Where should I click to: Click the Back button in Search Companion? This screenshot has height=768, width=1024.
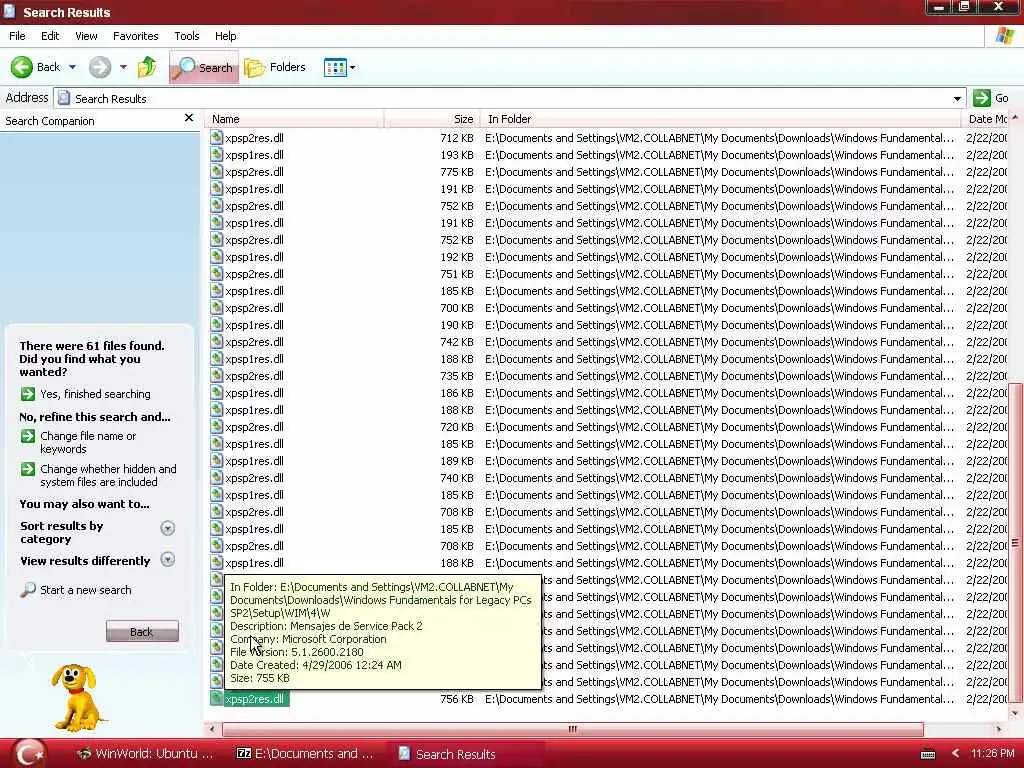[142, 632]
